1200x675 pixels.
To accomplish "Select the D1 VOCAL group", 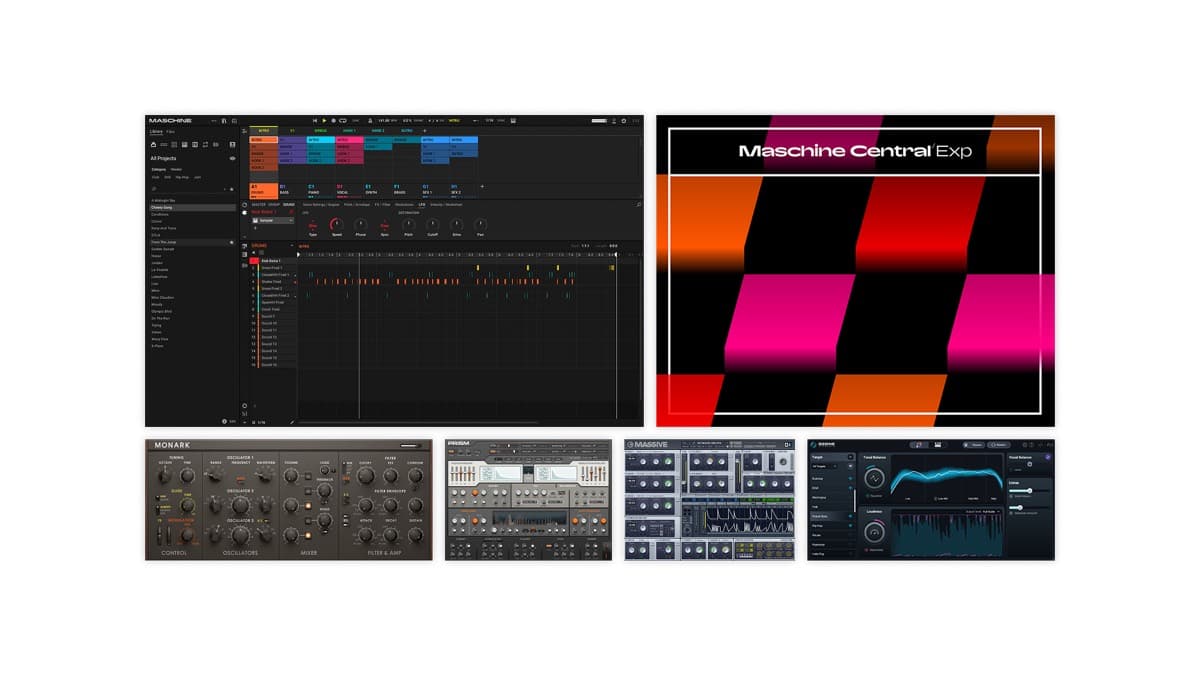I will 349,191.
